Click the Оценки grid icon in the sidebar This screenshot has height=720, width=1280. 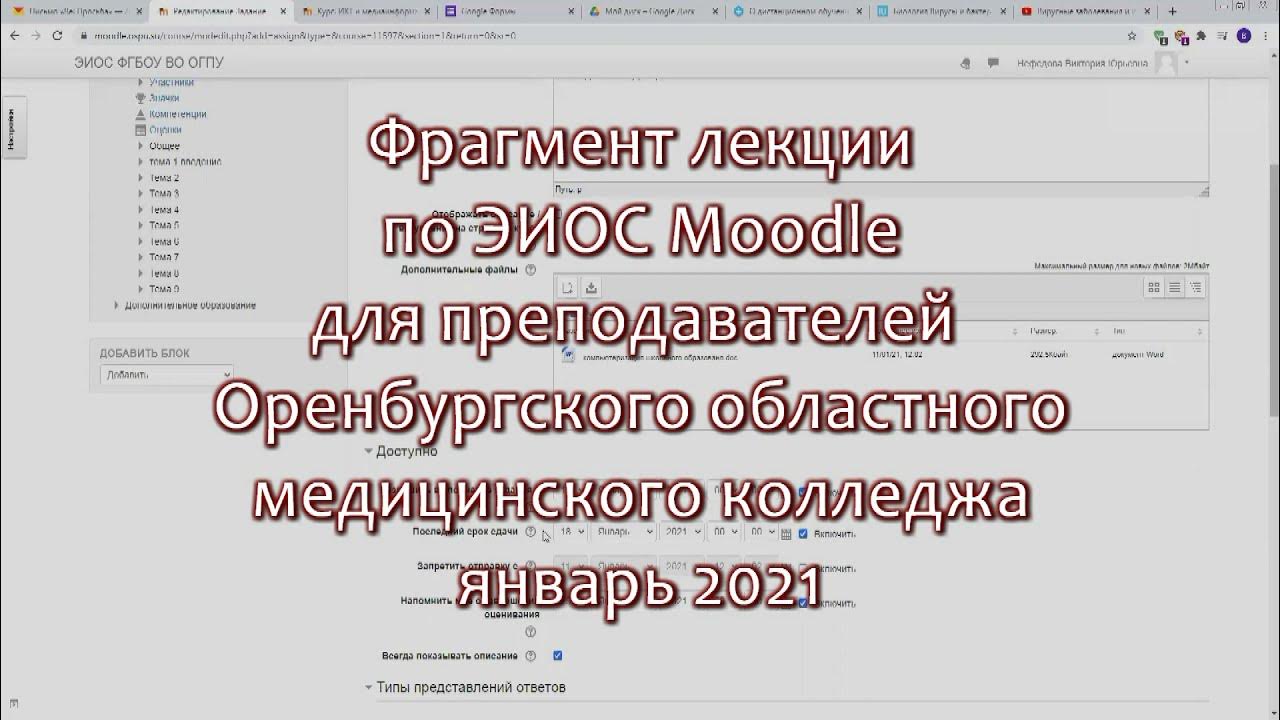(141, 130)
